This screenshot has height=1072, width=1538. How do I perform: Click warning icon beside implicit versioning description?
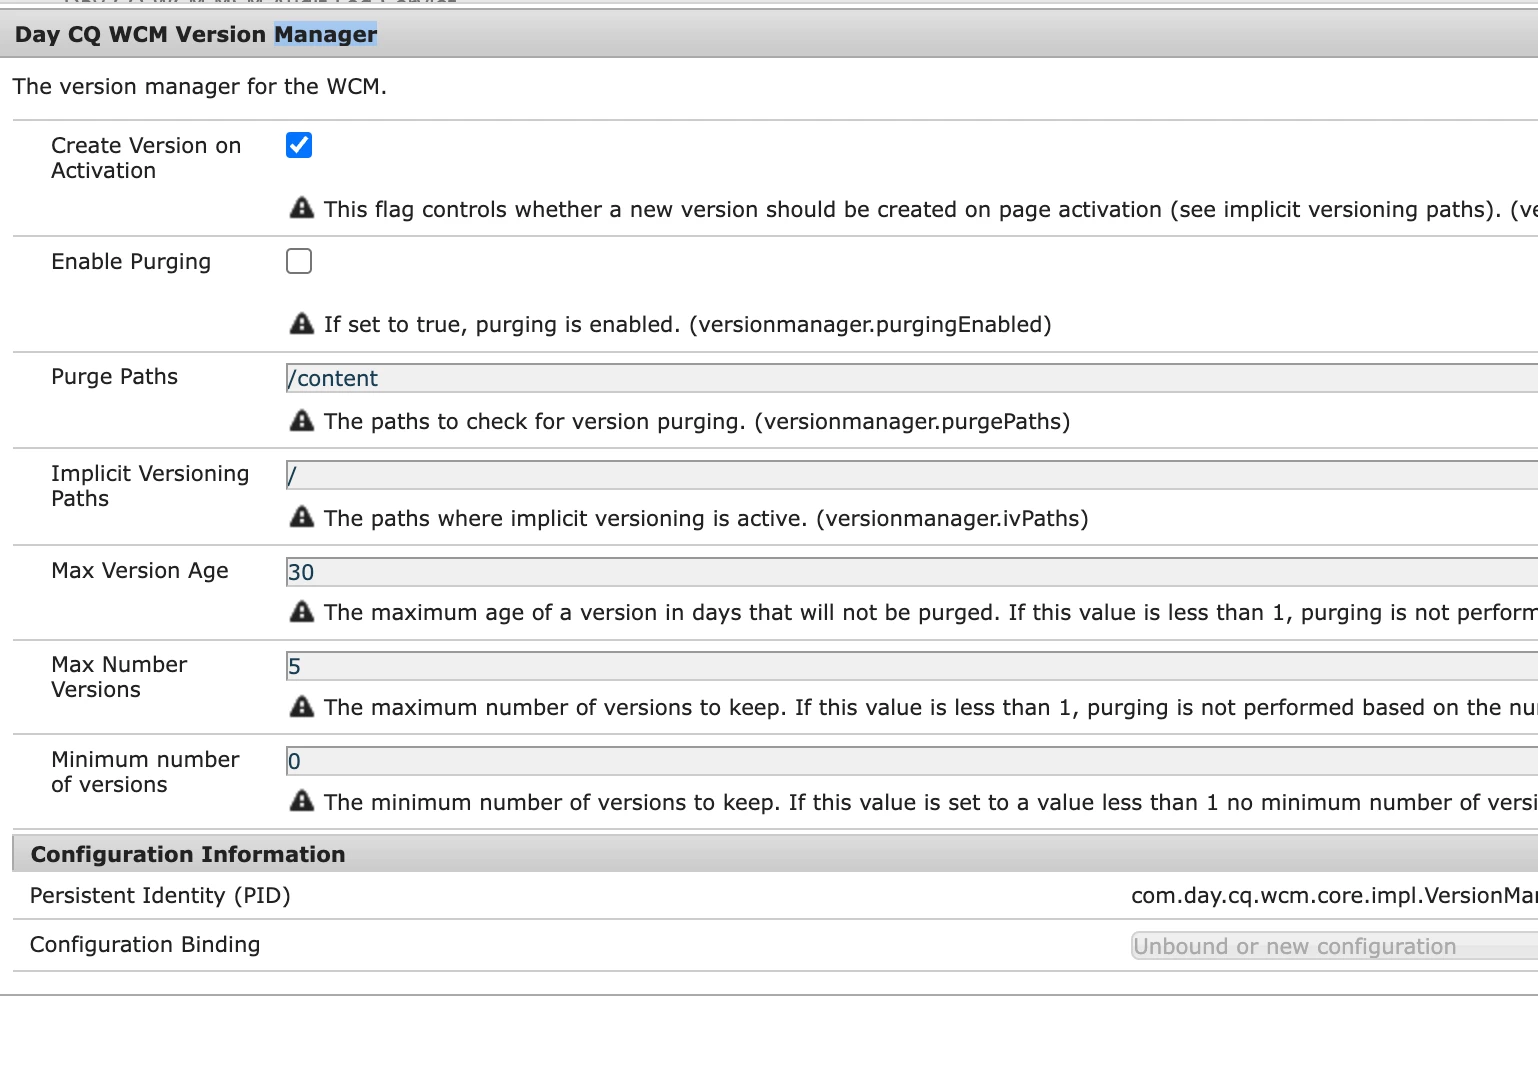tap(302, 517)
